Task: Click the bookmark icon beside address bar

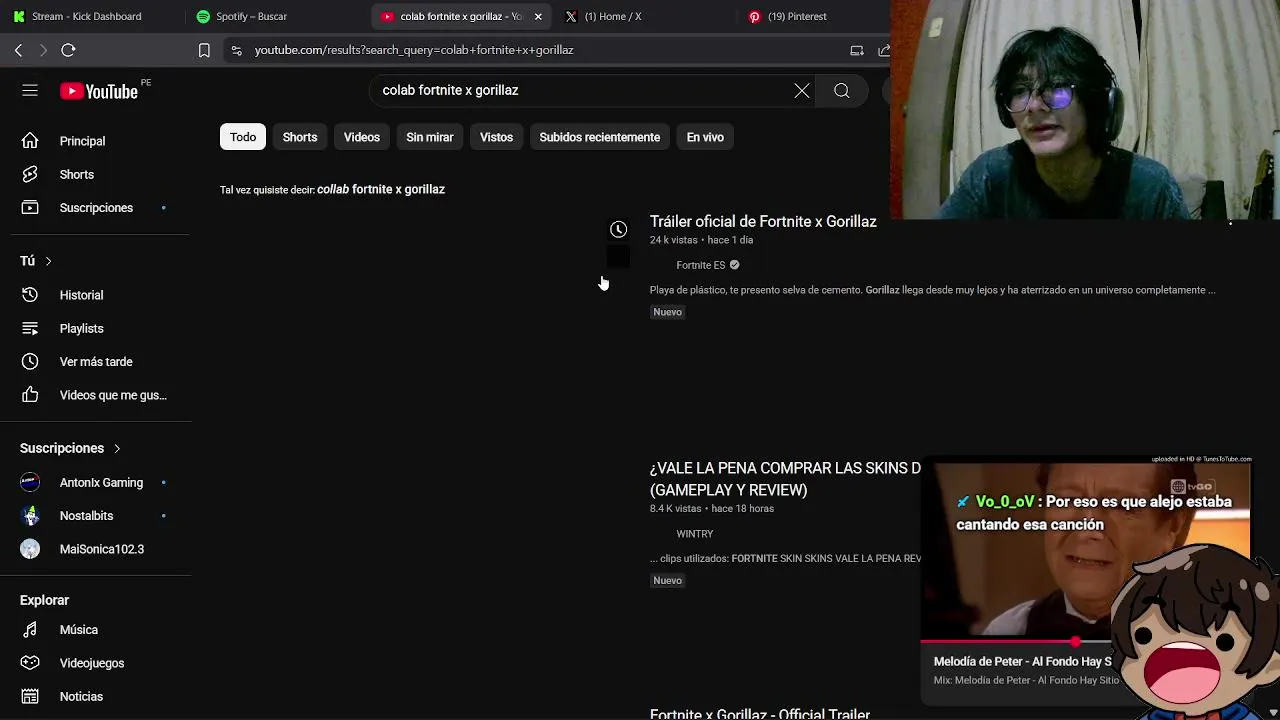Action: coord(204,50)
